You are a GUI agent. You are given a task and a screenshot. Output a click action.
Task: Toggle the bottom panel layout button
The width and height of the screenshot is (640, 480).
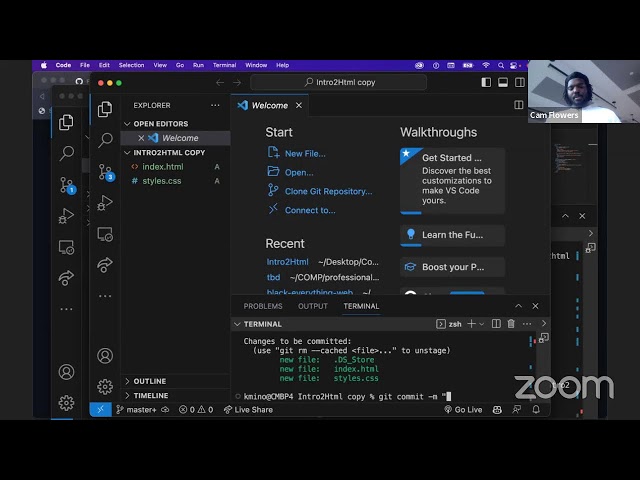coord(503,82)
